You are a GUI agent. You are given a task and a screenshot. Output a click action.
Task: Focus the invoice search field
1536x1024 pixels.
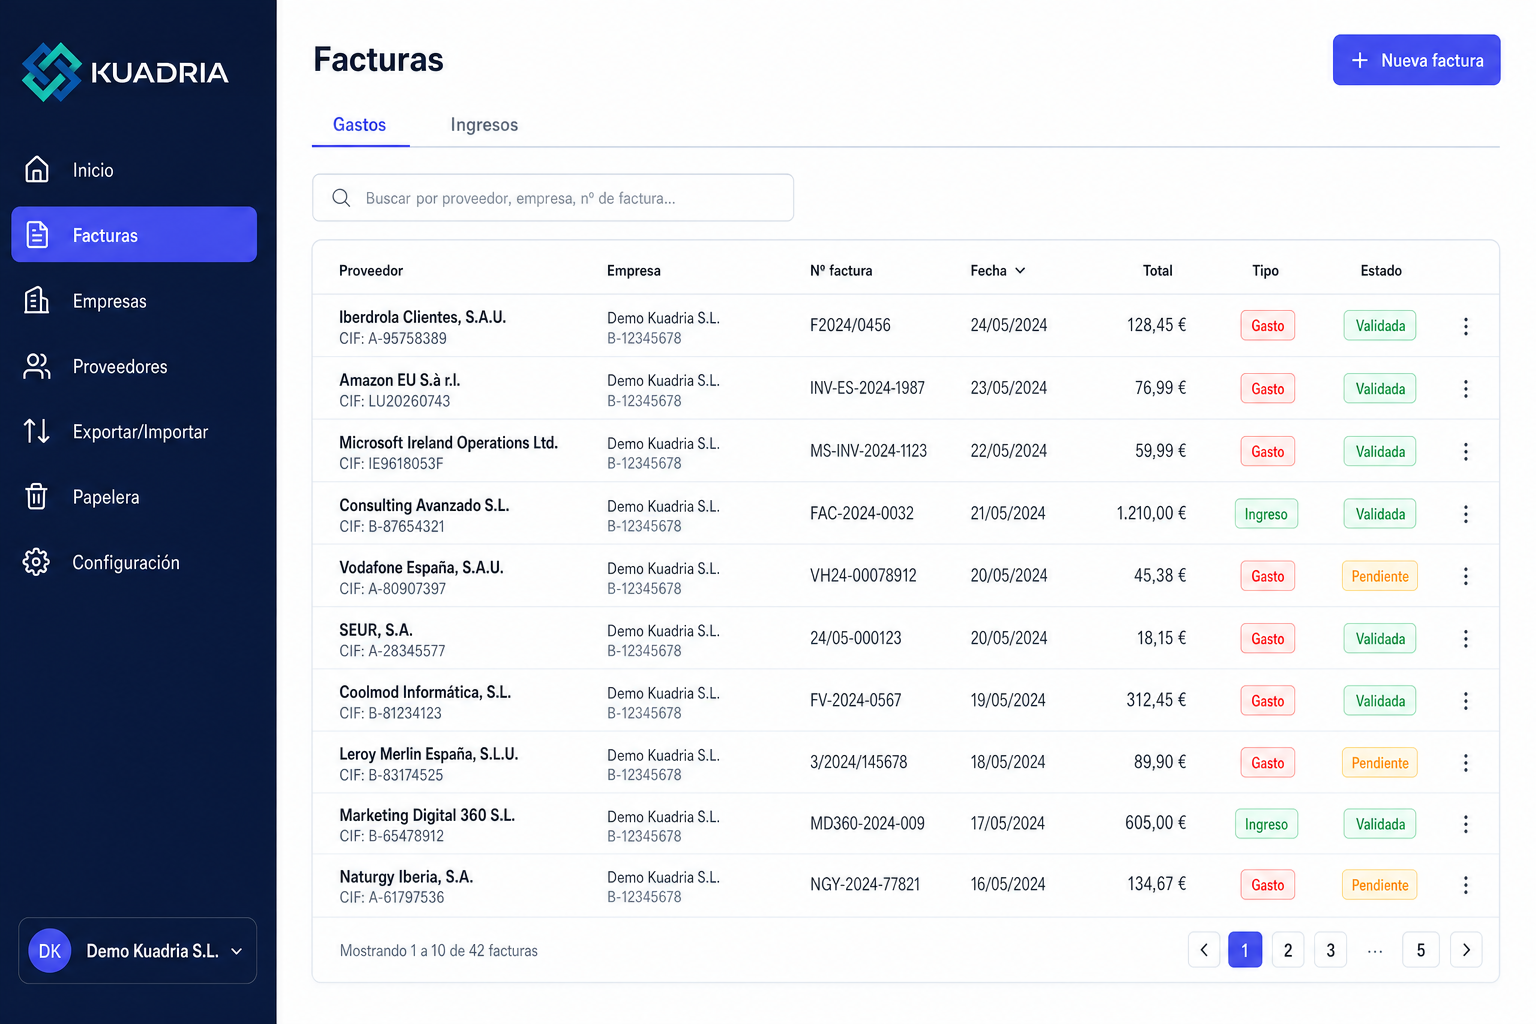pyautogui.click(x=553, y=198)
